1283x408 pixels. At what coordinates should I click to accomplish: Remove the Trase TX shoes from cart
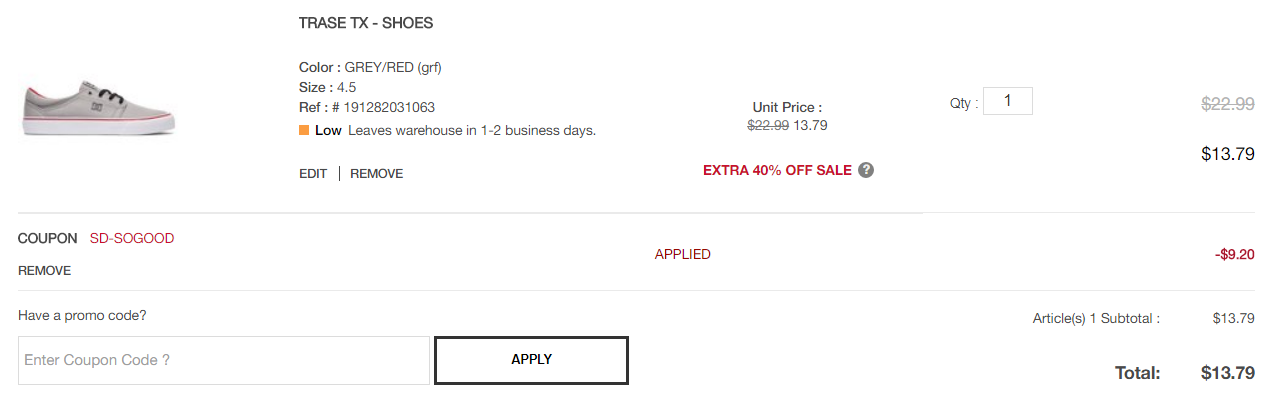377,174
